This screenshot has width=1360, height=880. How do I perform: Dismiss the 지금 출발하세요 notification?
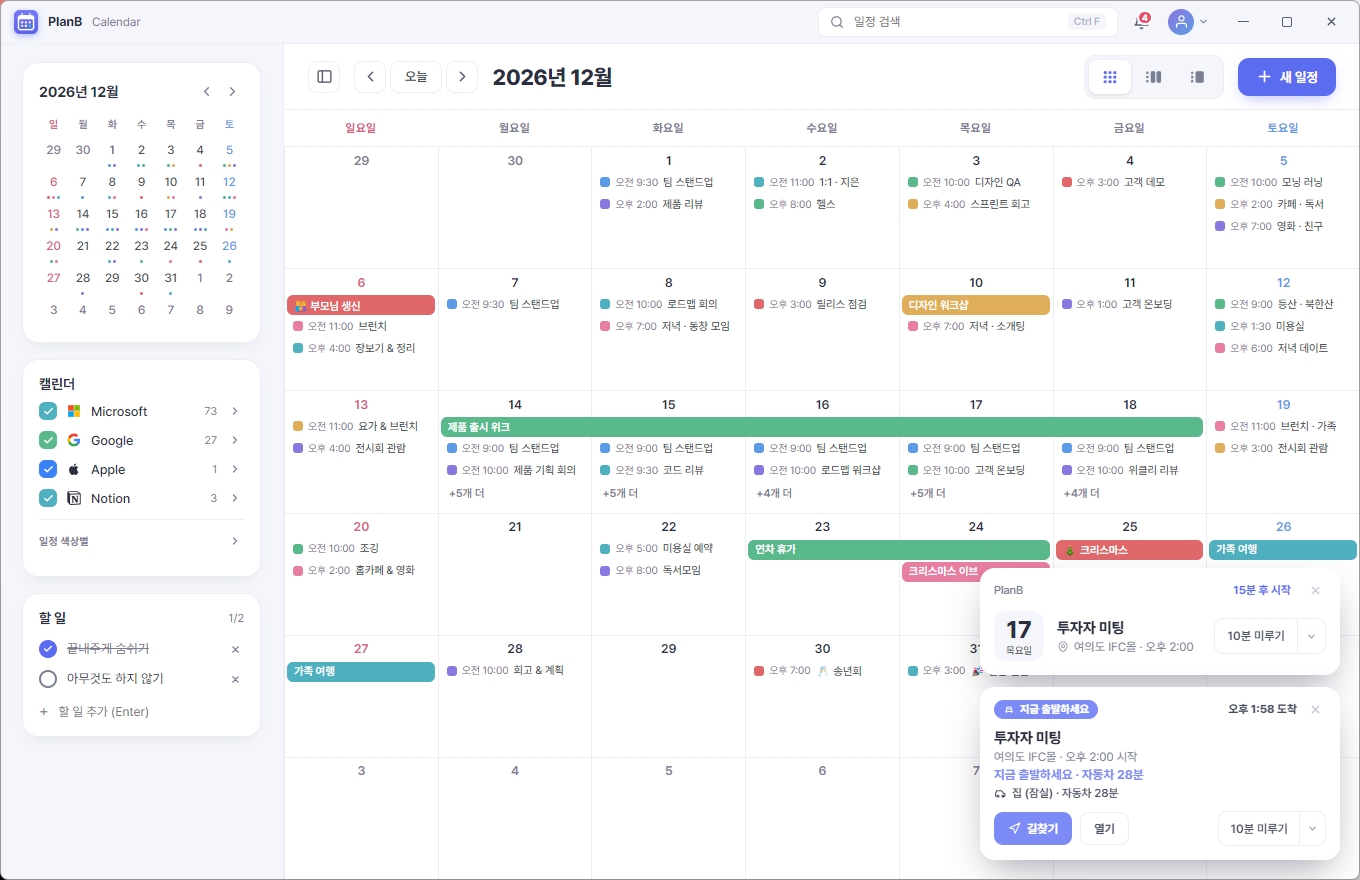[x=1315, y=709]
